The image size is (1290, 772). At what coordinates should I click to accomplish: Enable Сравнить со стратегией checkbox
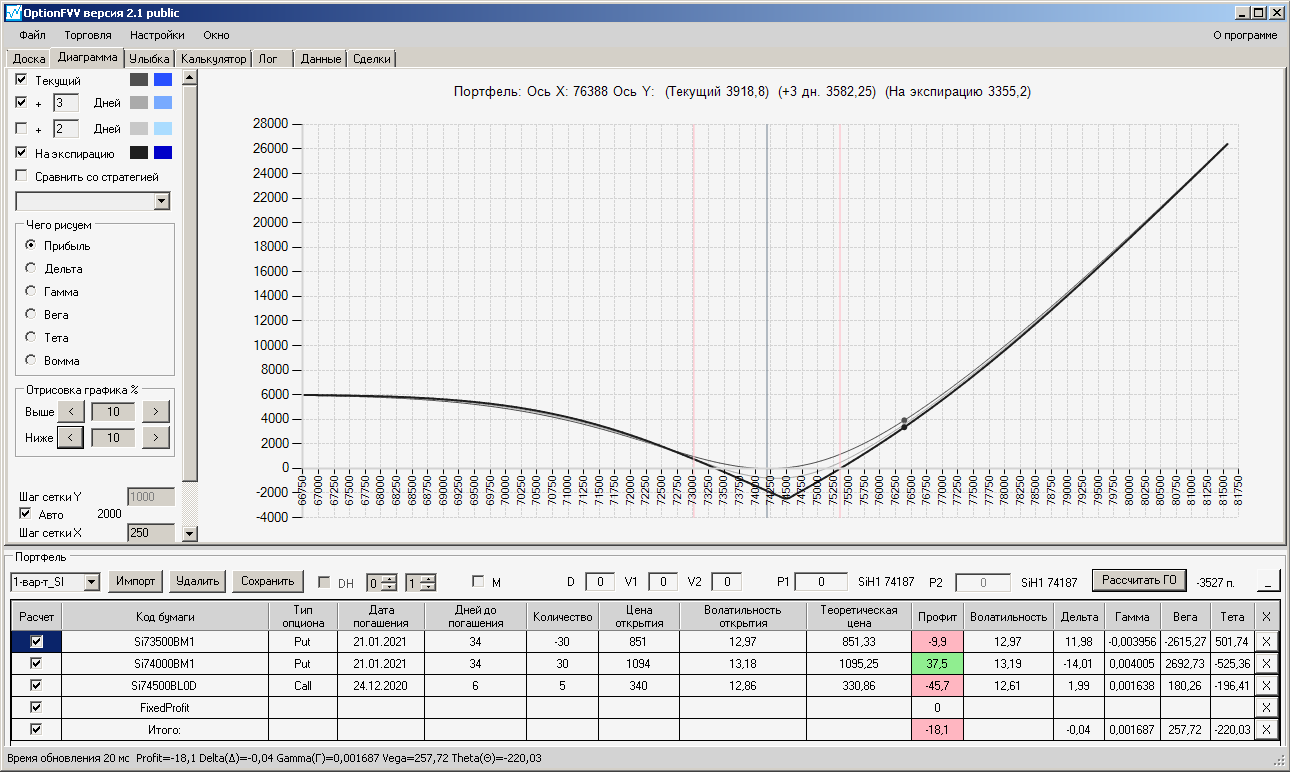[22, 176]
